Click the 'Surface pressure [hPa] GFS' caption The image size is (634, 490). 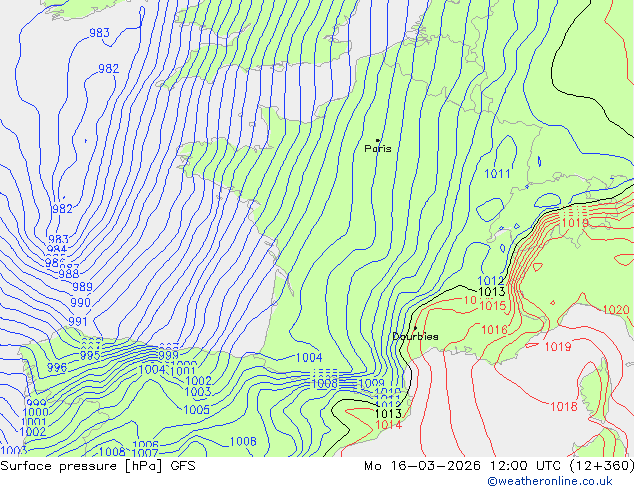pyautogui.click(x=98, y=466)
